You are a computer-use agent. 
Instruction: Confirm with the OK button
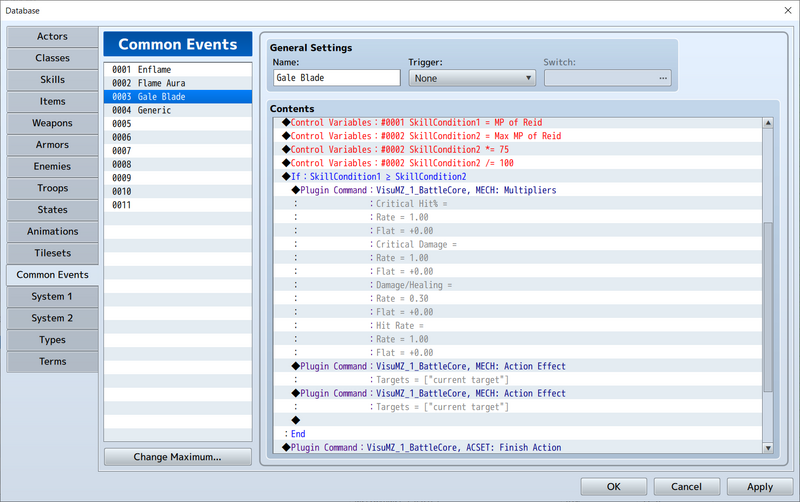613,487
